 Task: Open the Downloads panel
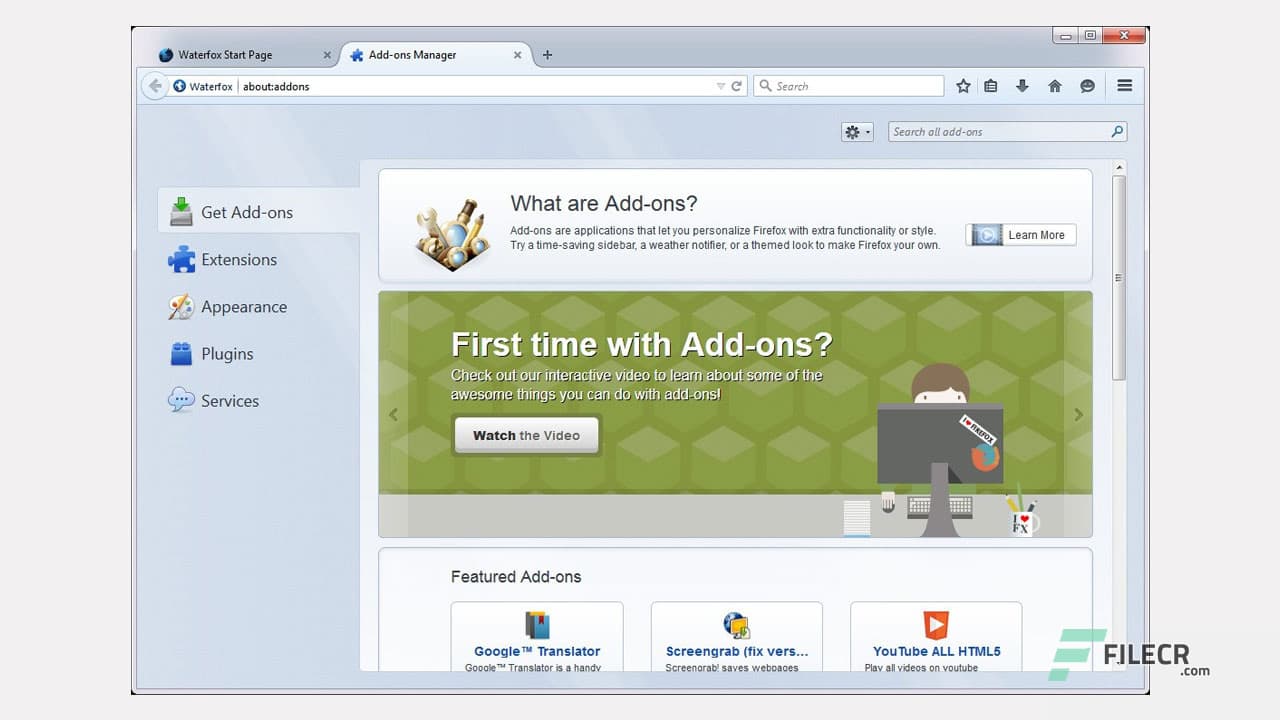(x=1022, y=86)
